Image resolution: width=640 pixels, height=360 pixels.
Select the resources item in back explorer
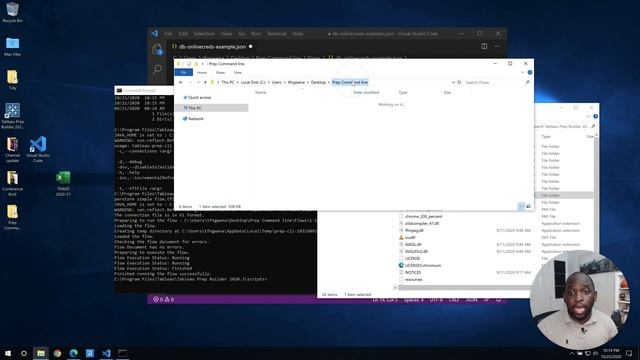(413, 280)
